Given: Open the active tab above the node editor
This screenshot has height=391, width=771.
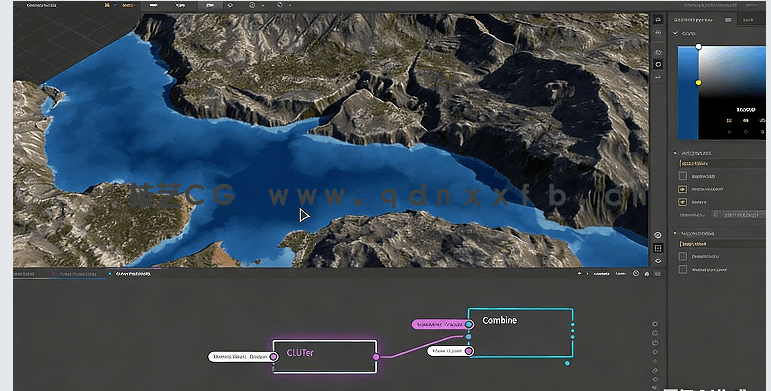Looking at the screenshot, I should click(133, 273).
